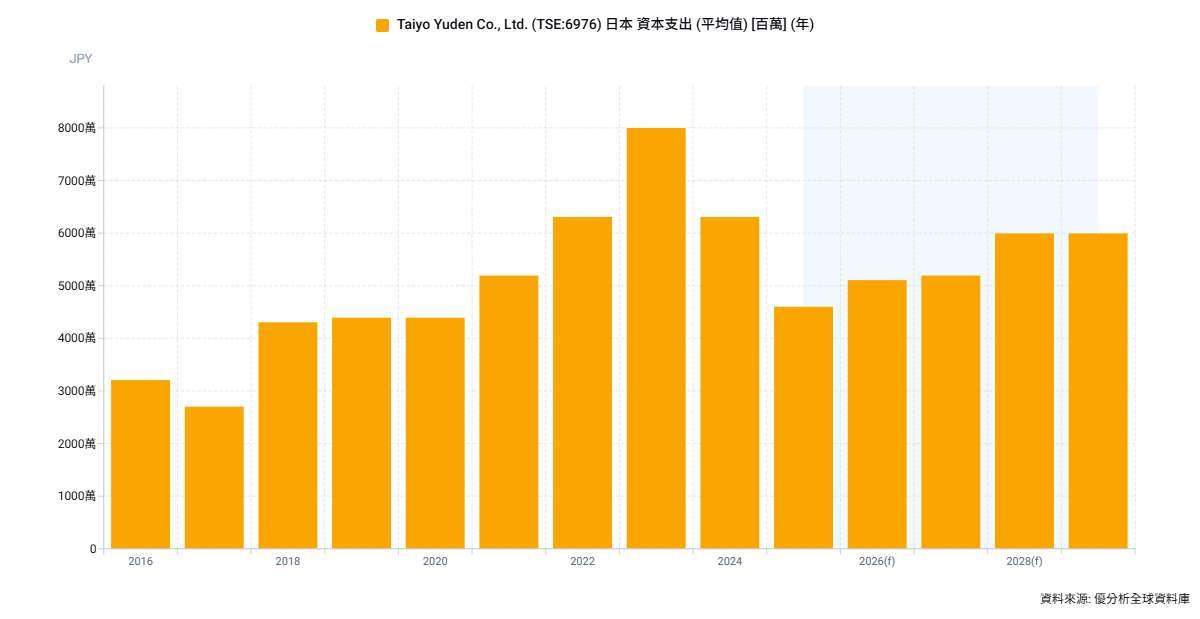Click the 2028(f) x-axis label
The image size is (1200, 619).
pyautogui.click(x=1024, y=562)
